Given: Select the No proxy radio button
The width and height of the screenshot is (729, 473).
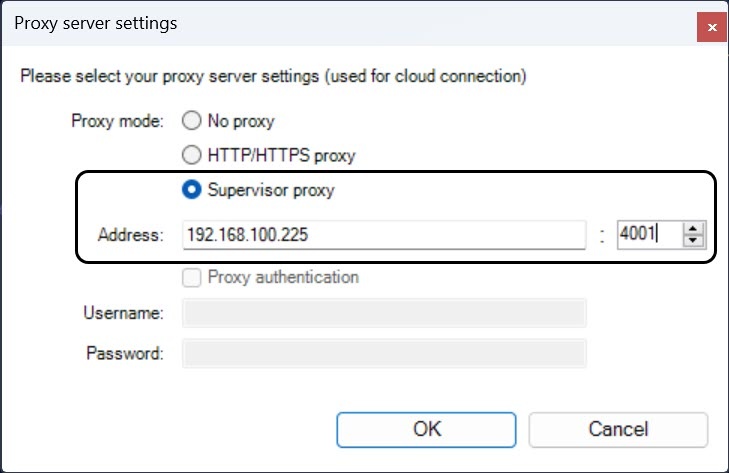Looking at the screenshot, I should tap(190, 122).
